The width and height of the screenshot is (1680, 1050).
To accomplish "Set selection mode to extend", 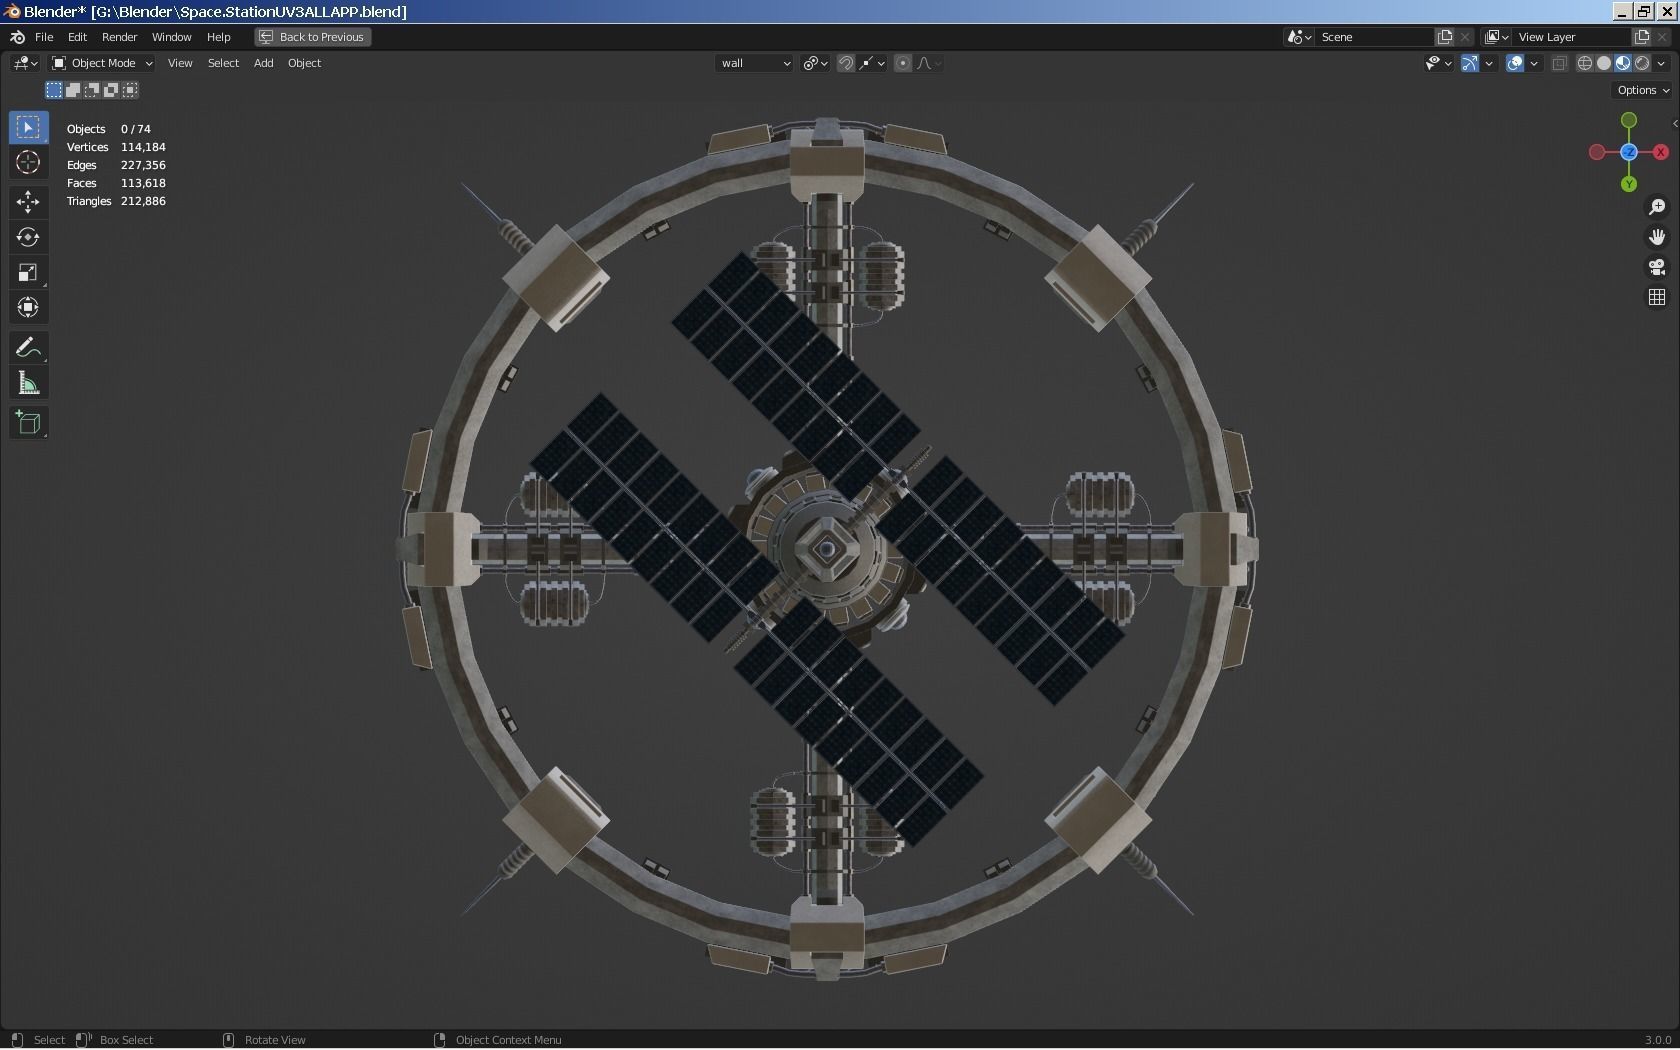I will coord(73,90).
